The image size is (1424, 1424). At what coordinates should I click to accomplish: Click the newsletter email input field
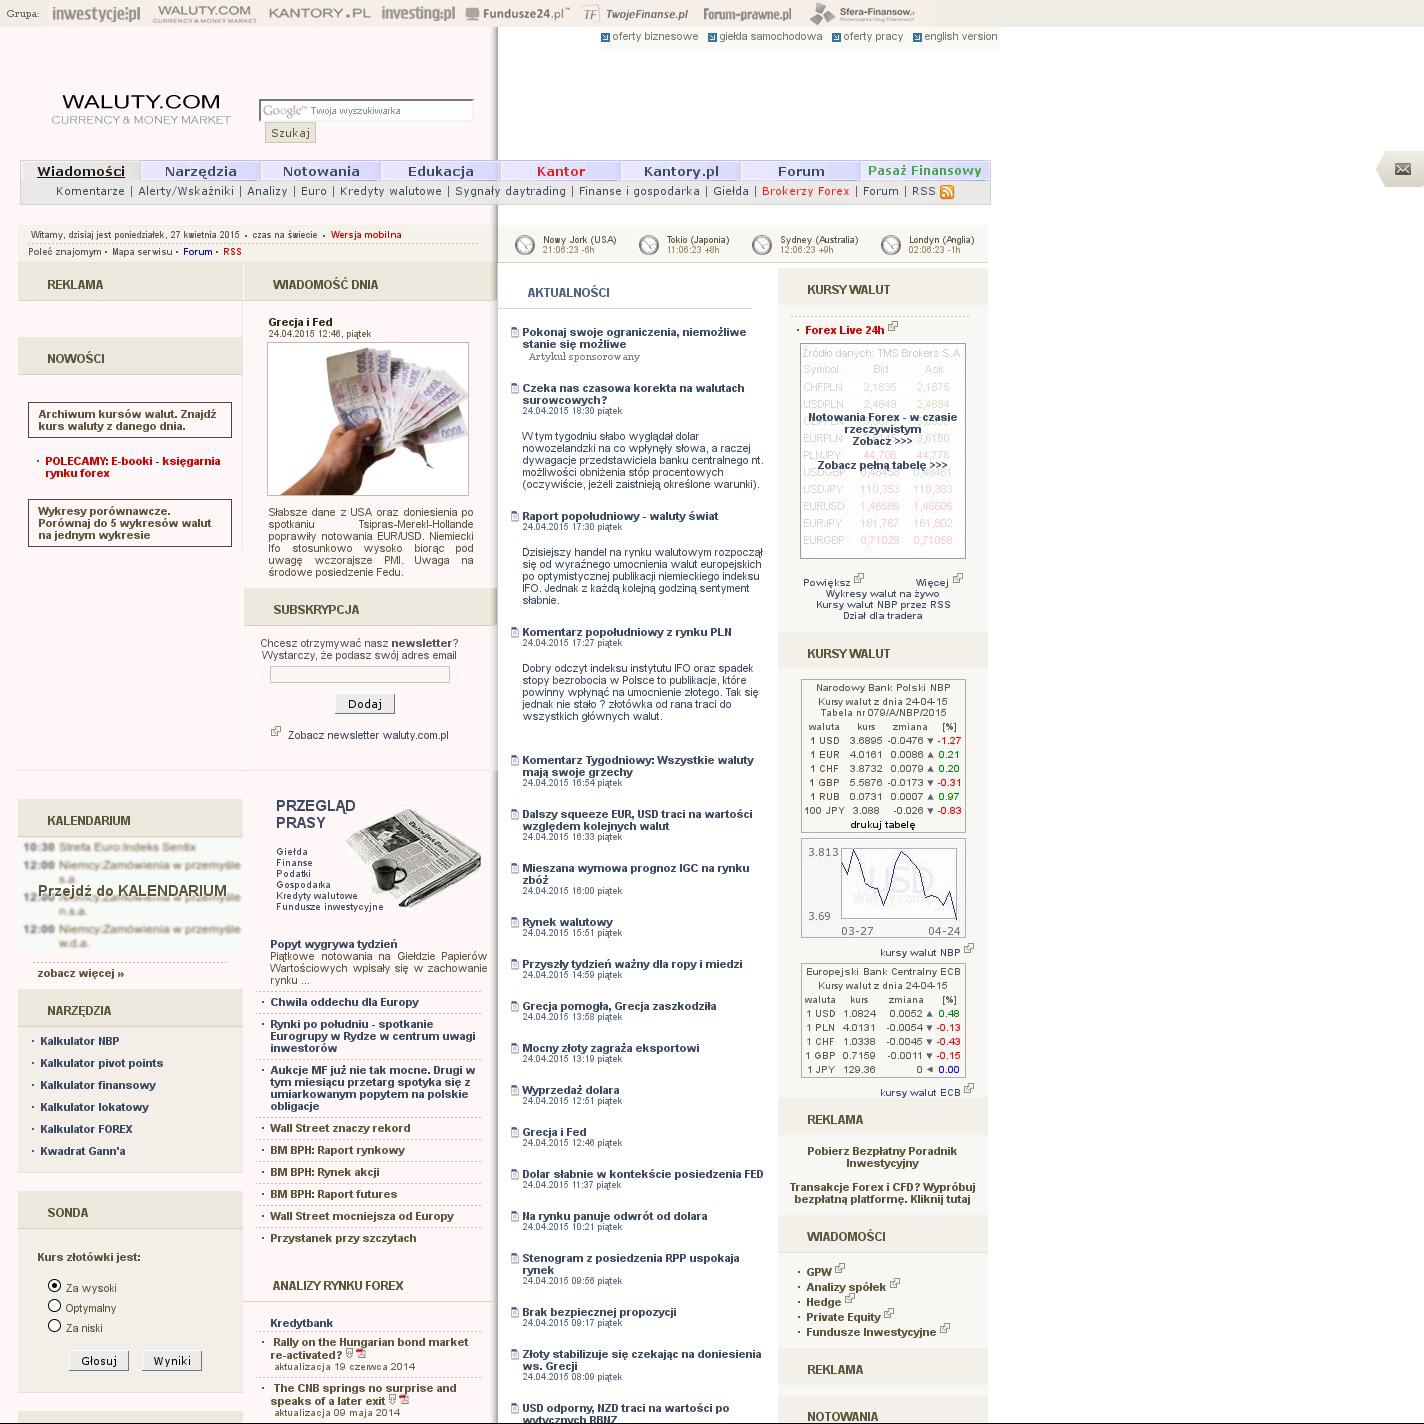(360, 675)
